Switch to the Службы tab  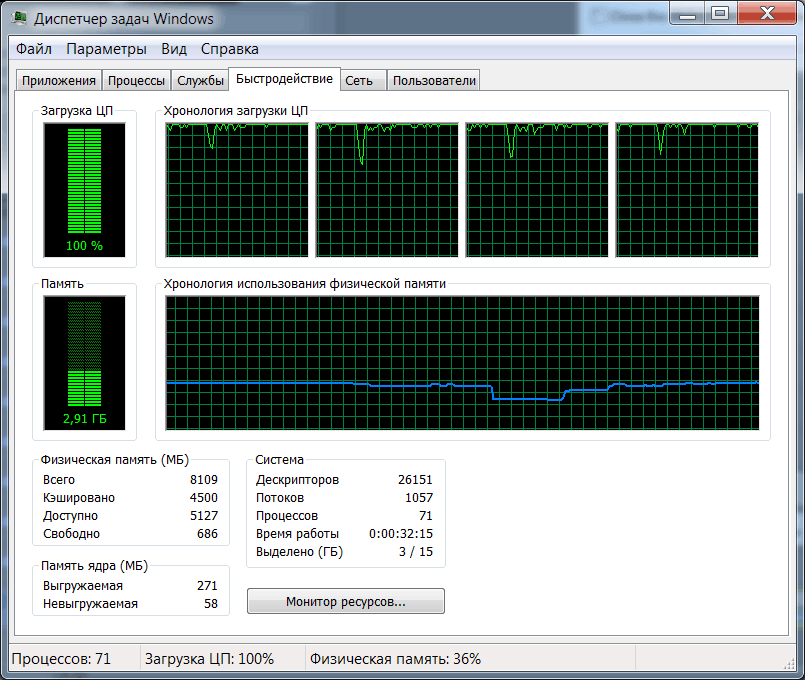[x=200, y=81]
